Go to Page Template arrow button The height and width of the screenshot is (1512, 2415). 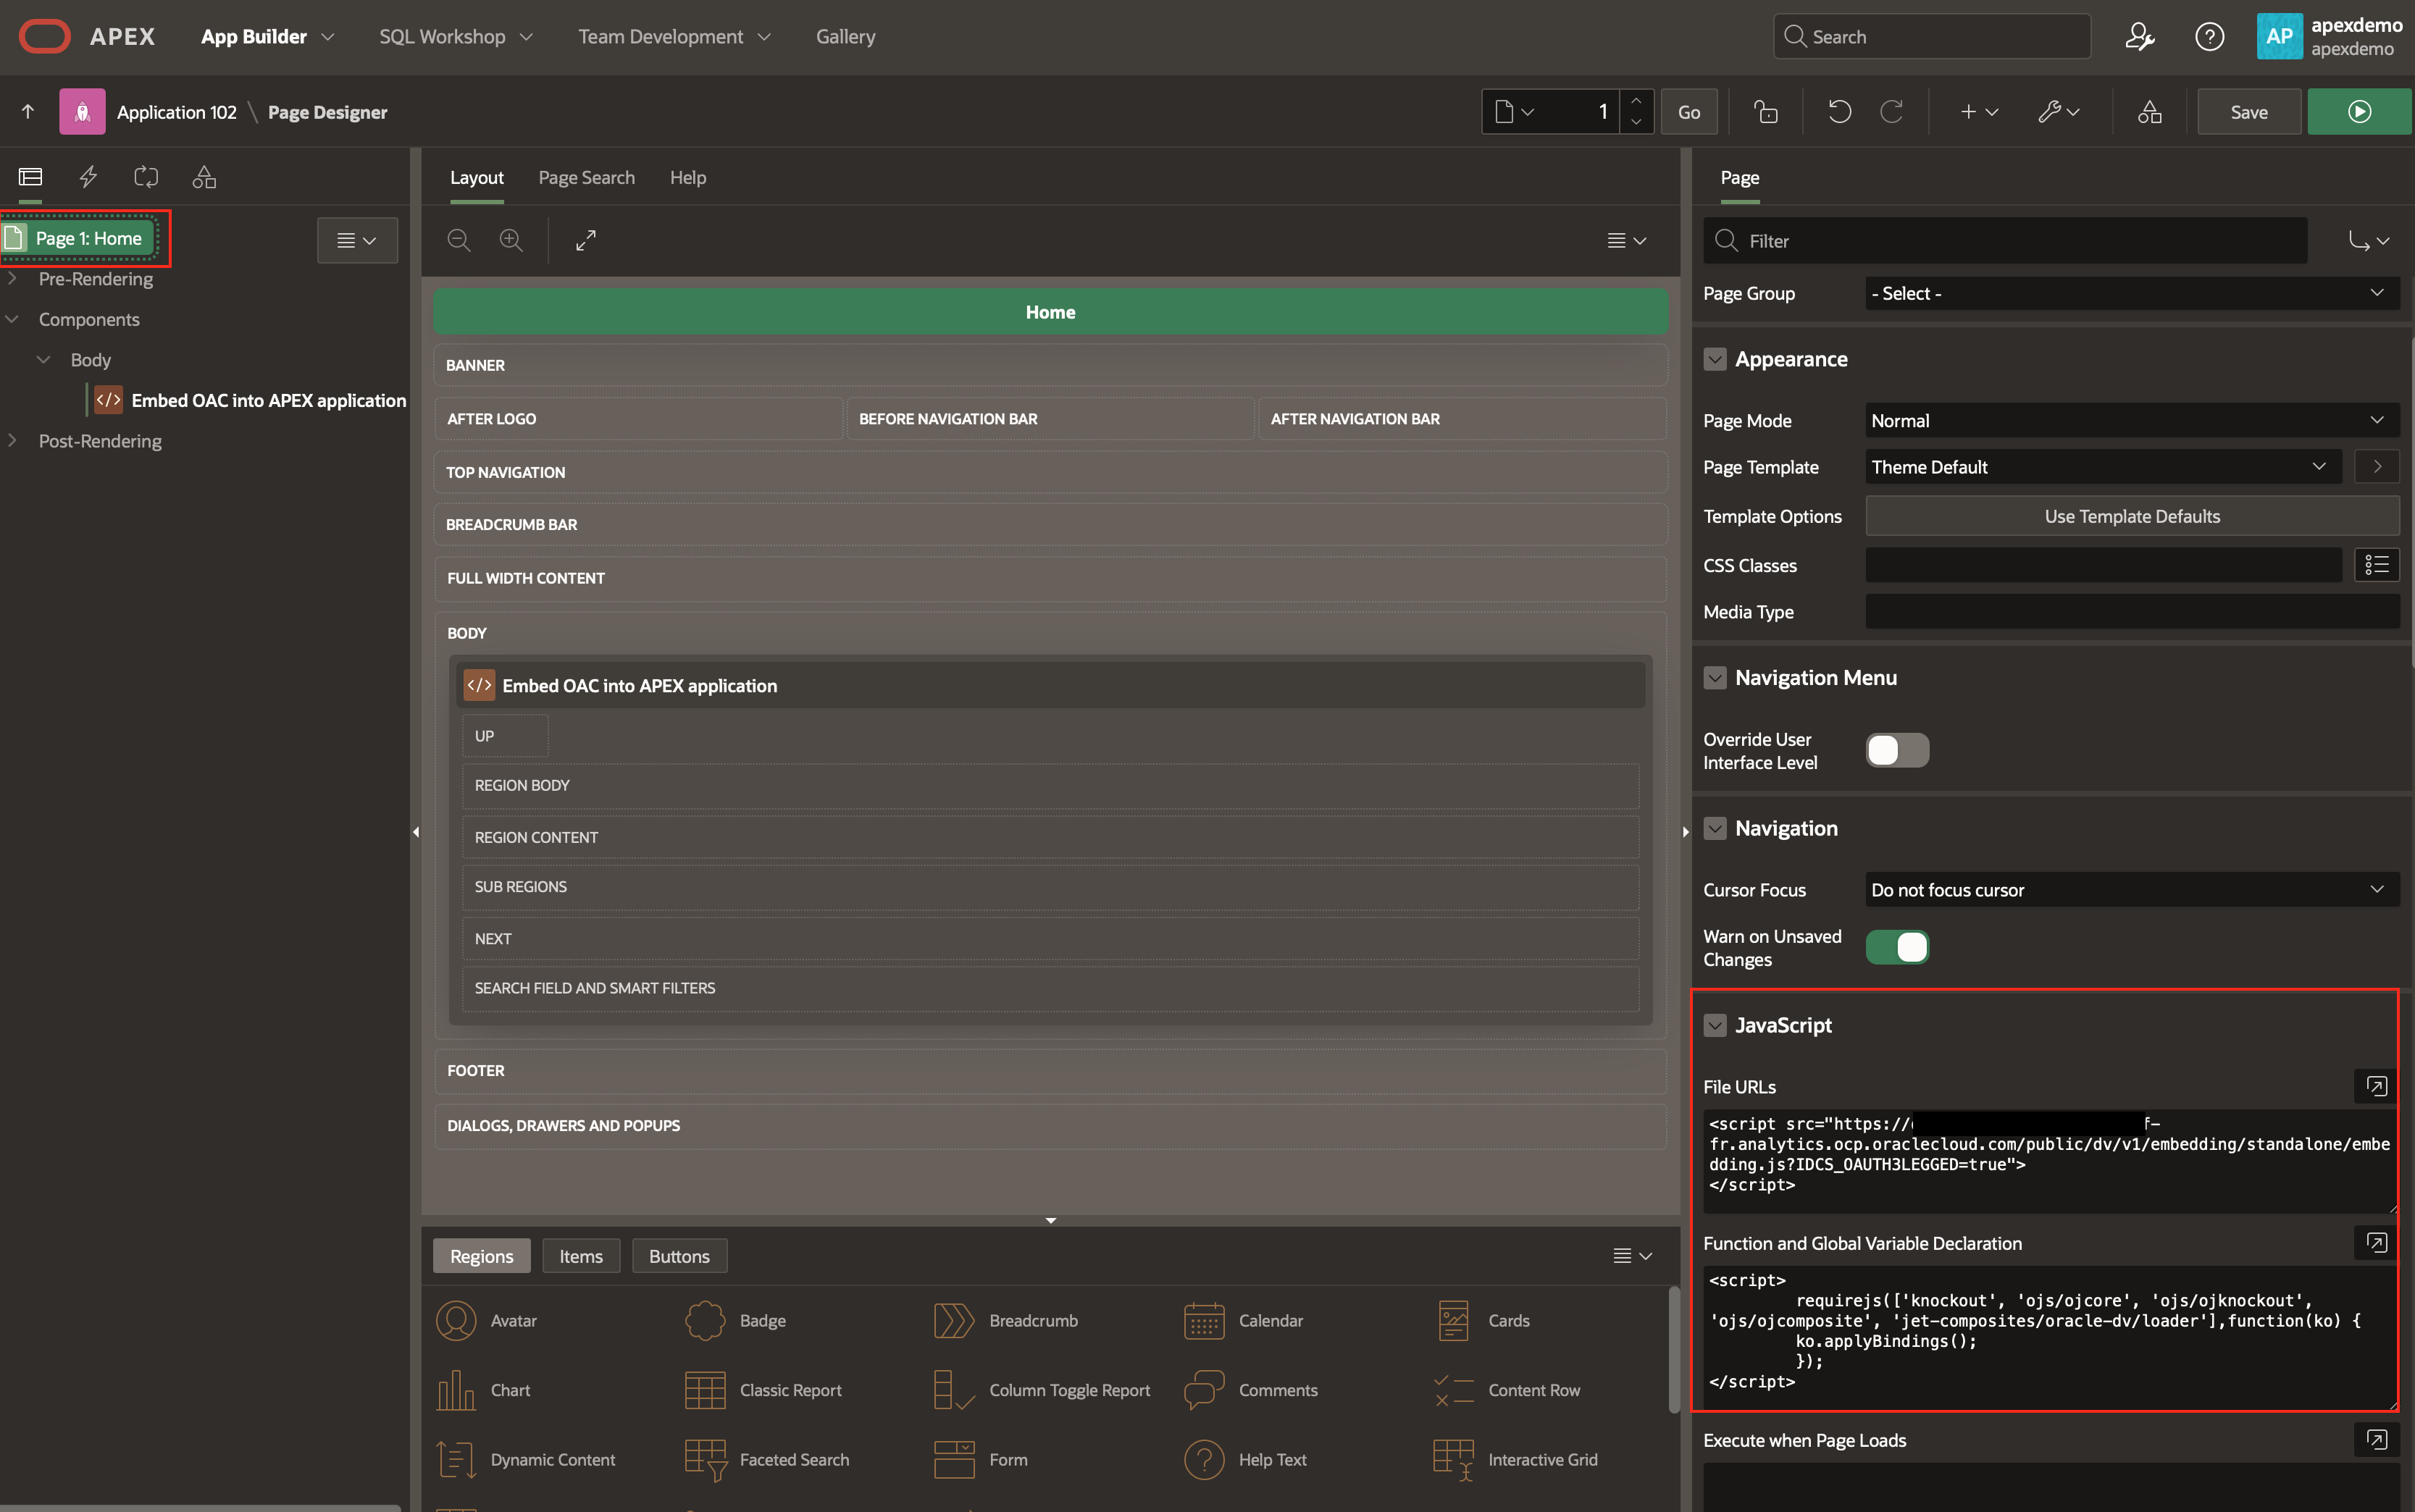2376,467
